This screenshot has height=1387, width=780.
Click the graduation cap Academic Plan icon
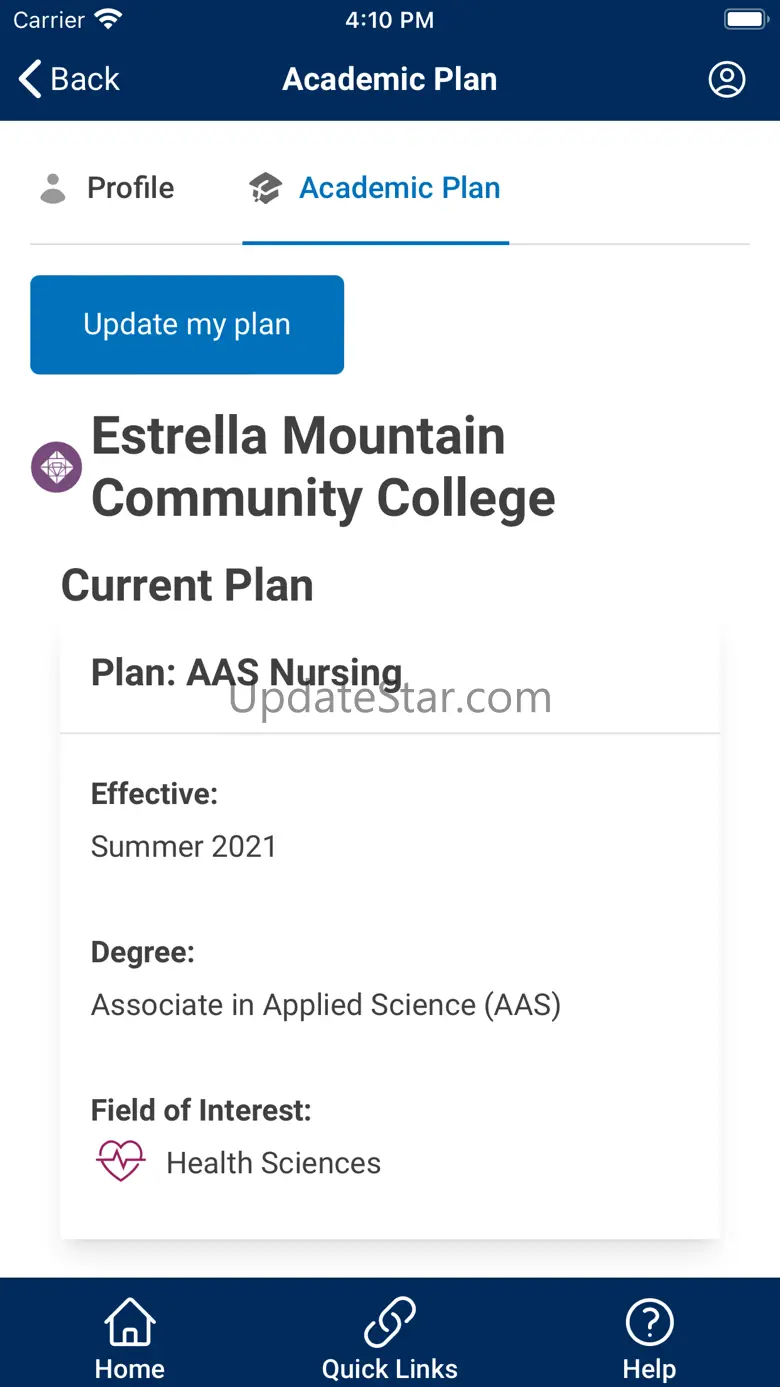tap(266, 188)
